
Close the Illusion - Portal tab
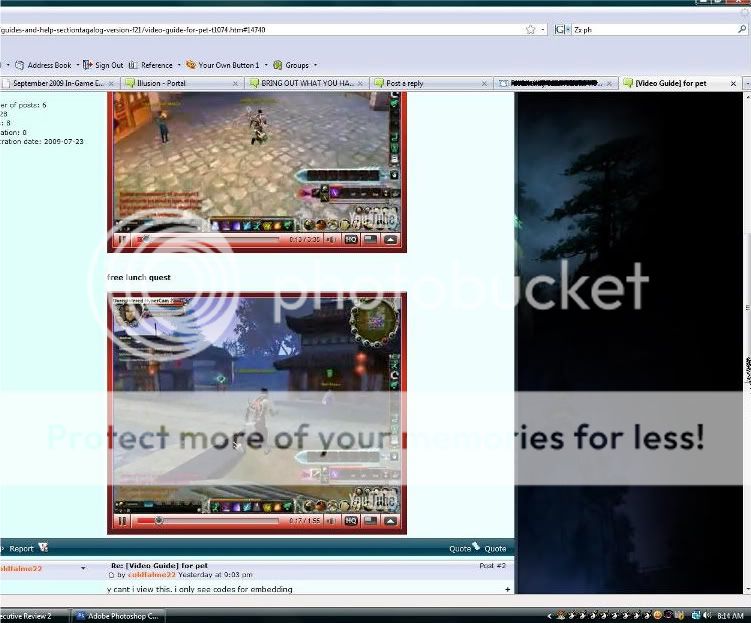[x=235, y=84]
